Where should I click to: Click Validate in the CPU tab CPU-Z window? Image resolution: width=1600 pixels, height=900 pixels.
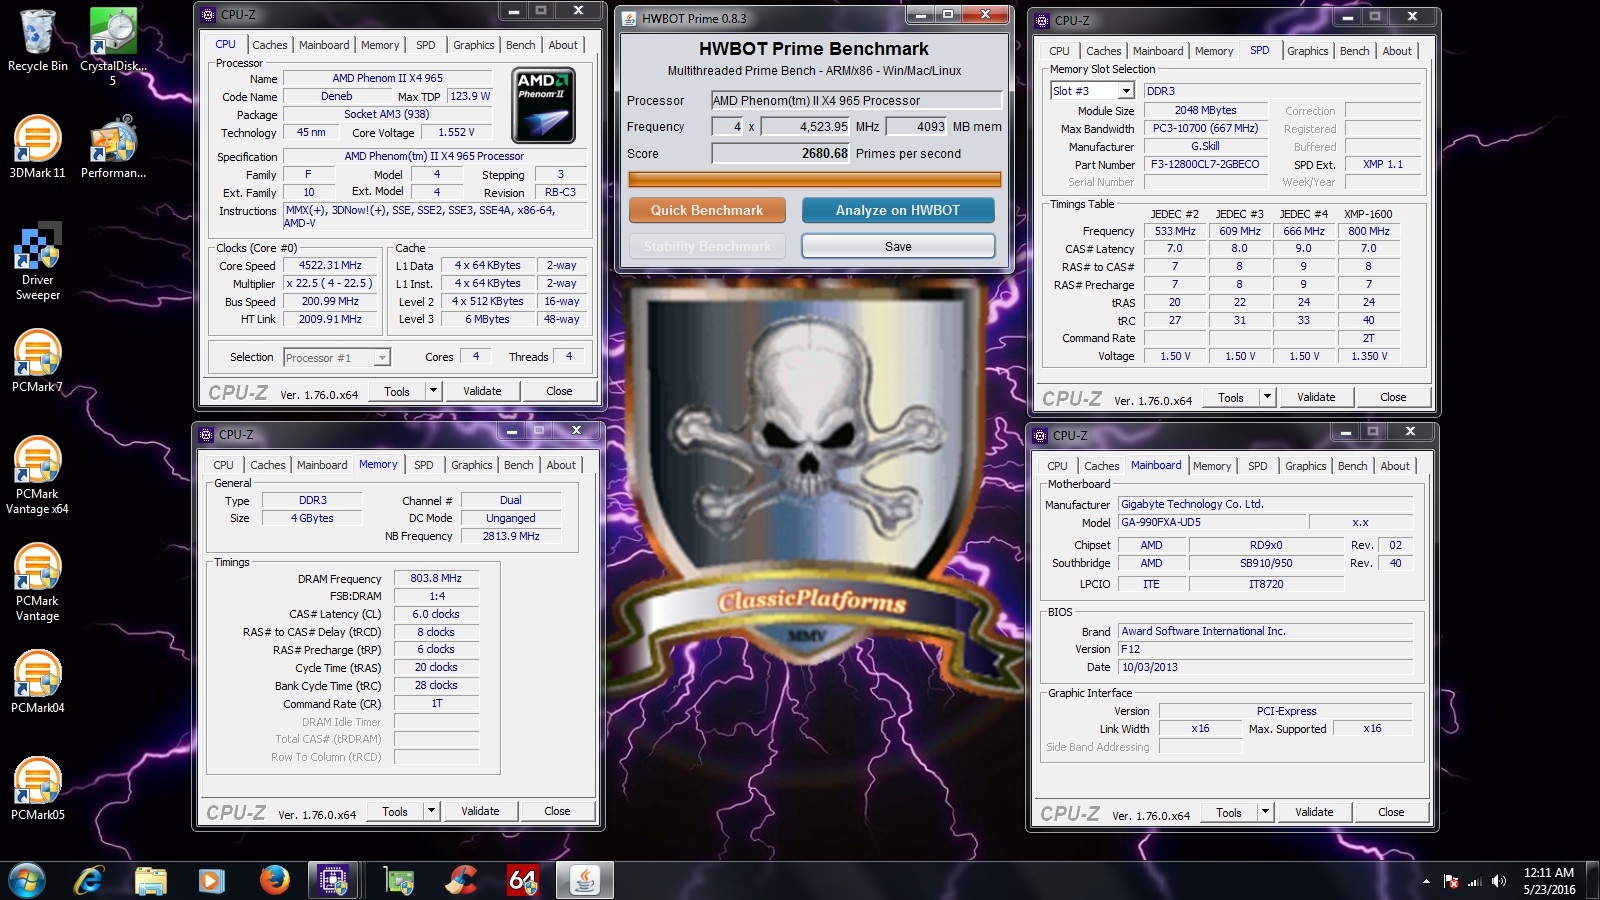click(482, 391)
